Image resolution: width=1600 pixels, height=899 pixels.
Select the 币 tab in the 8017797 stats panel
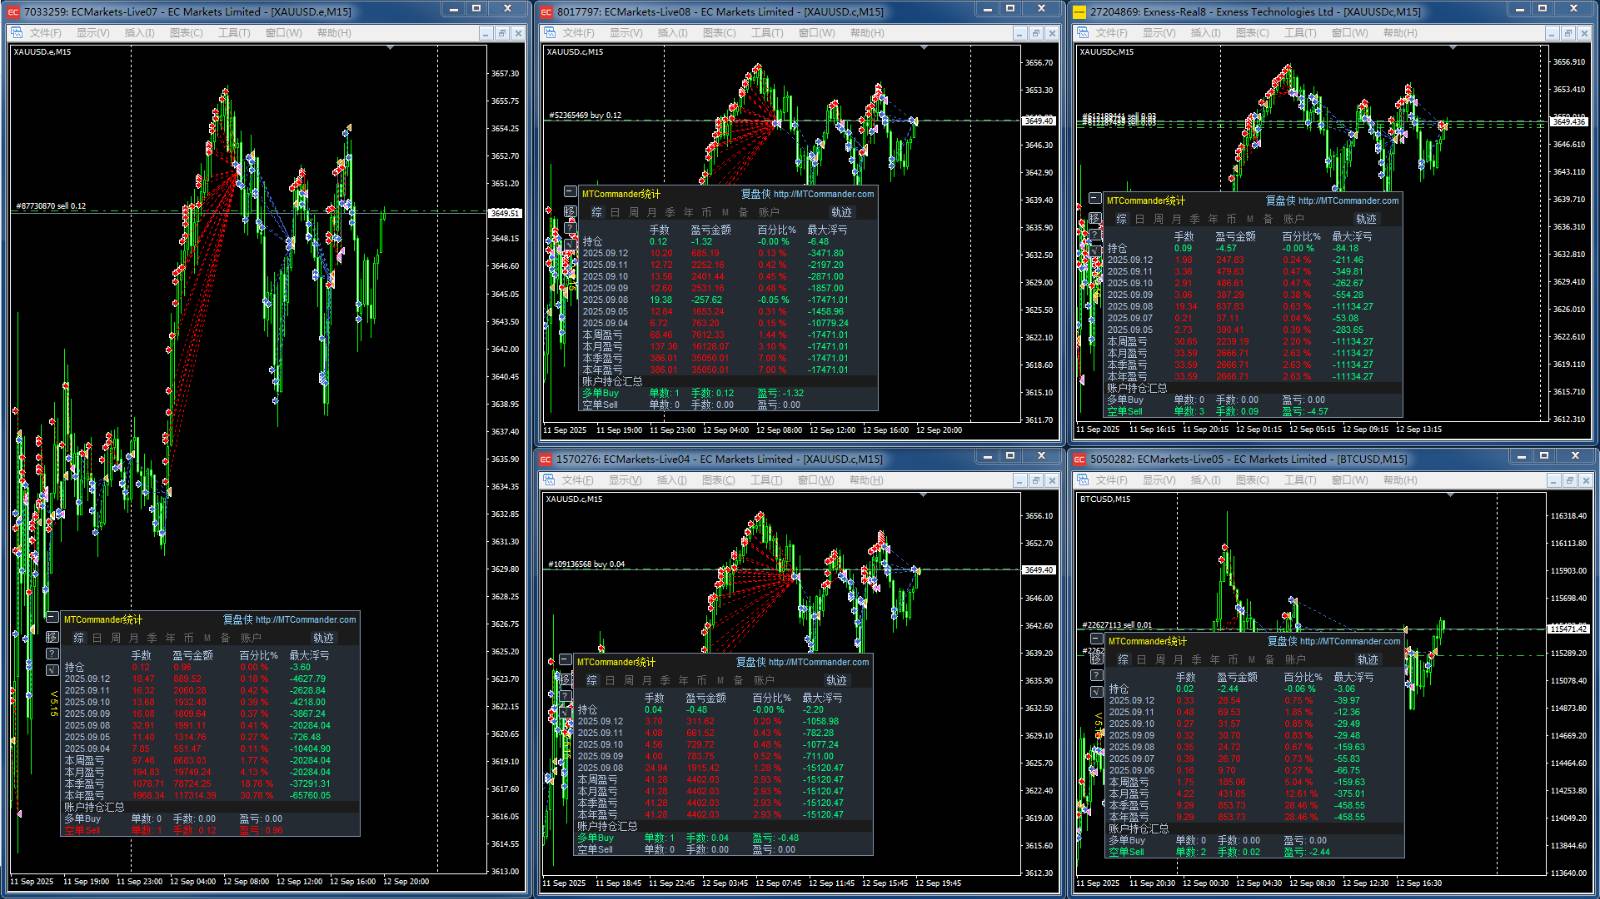coord(706,212)
